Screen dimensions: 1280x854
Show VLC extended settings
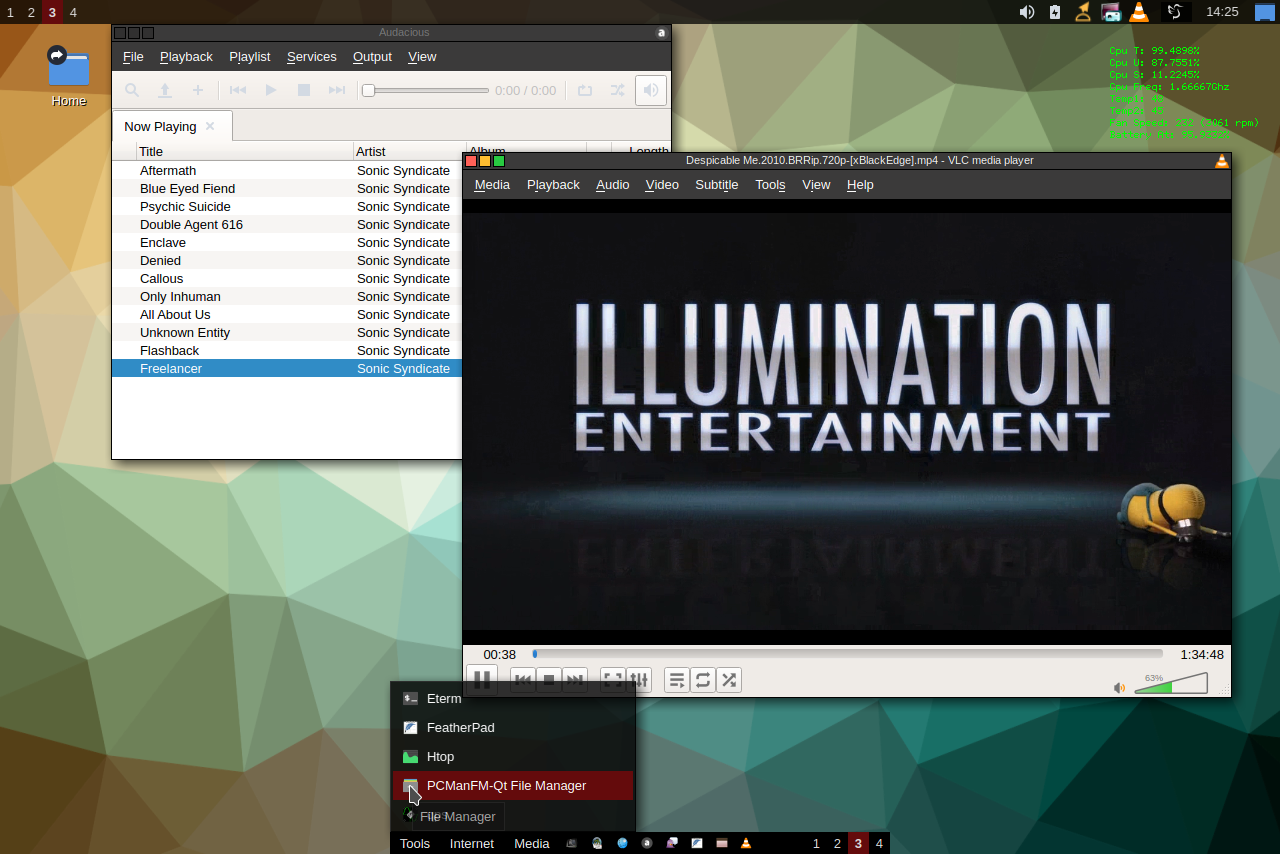point(639,680)
